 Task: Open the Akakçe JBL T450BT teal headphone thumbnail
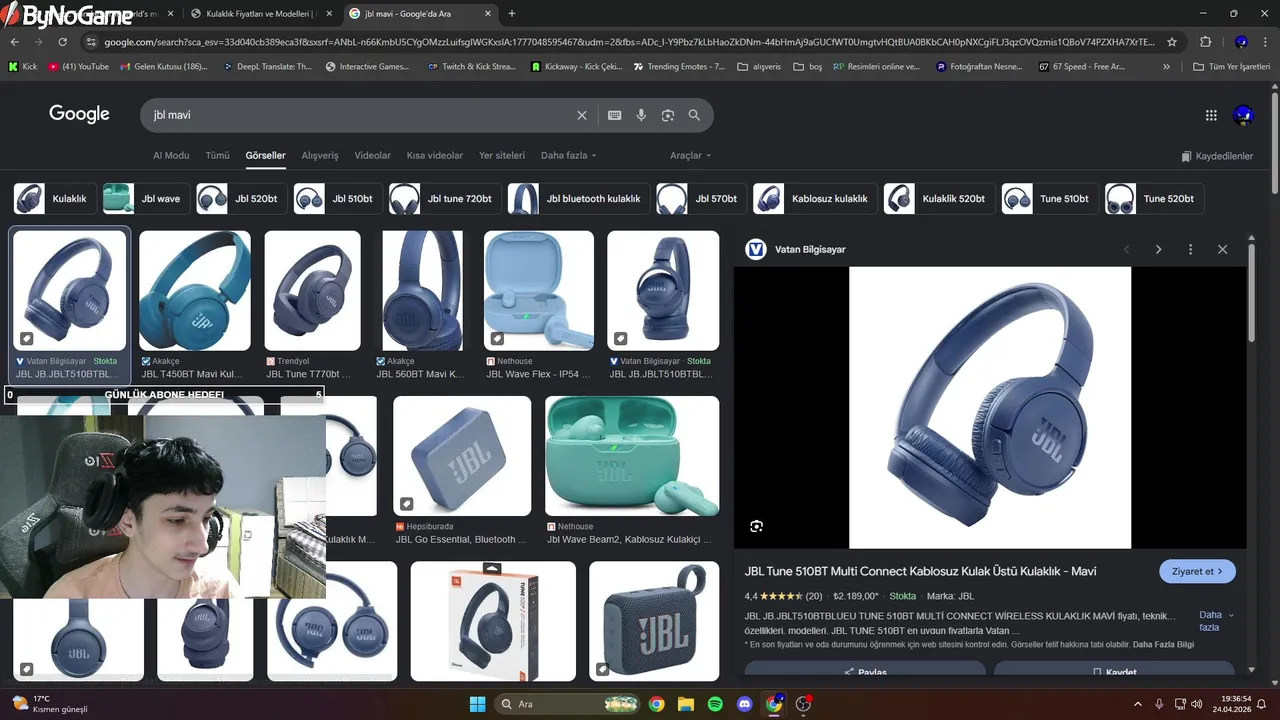(195, 291)
